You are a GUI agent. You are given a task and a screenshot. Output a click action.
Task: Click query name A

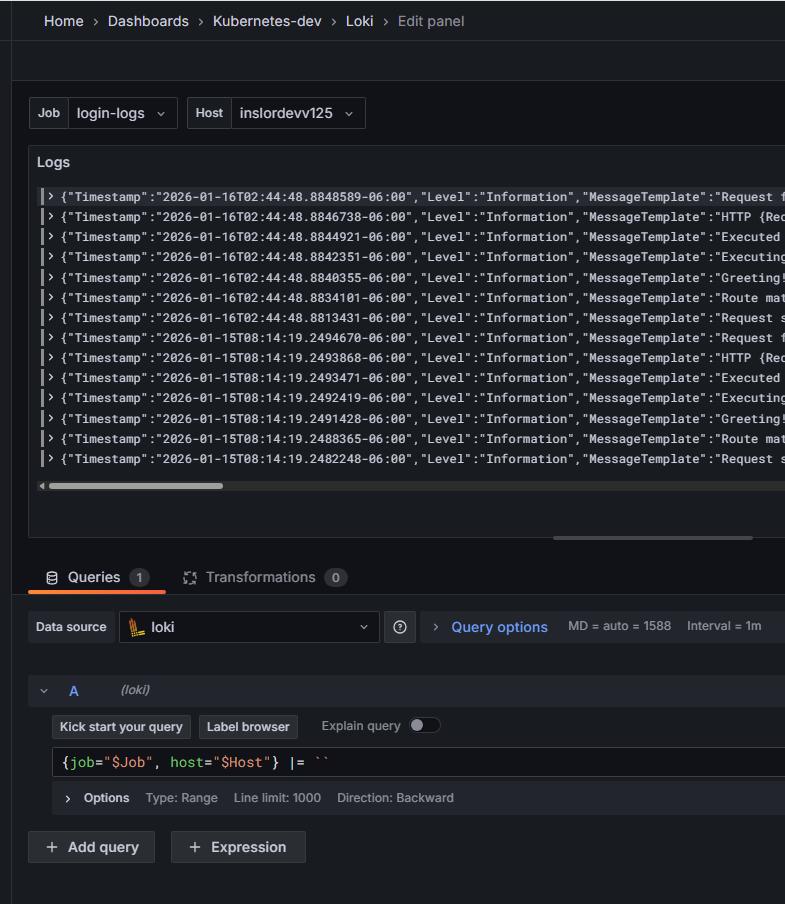pos(74,691)
